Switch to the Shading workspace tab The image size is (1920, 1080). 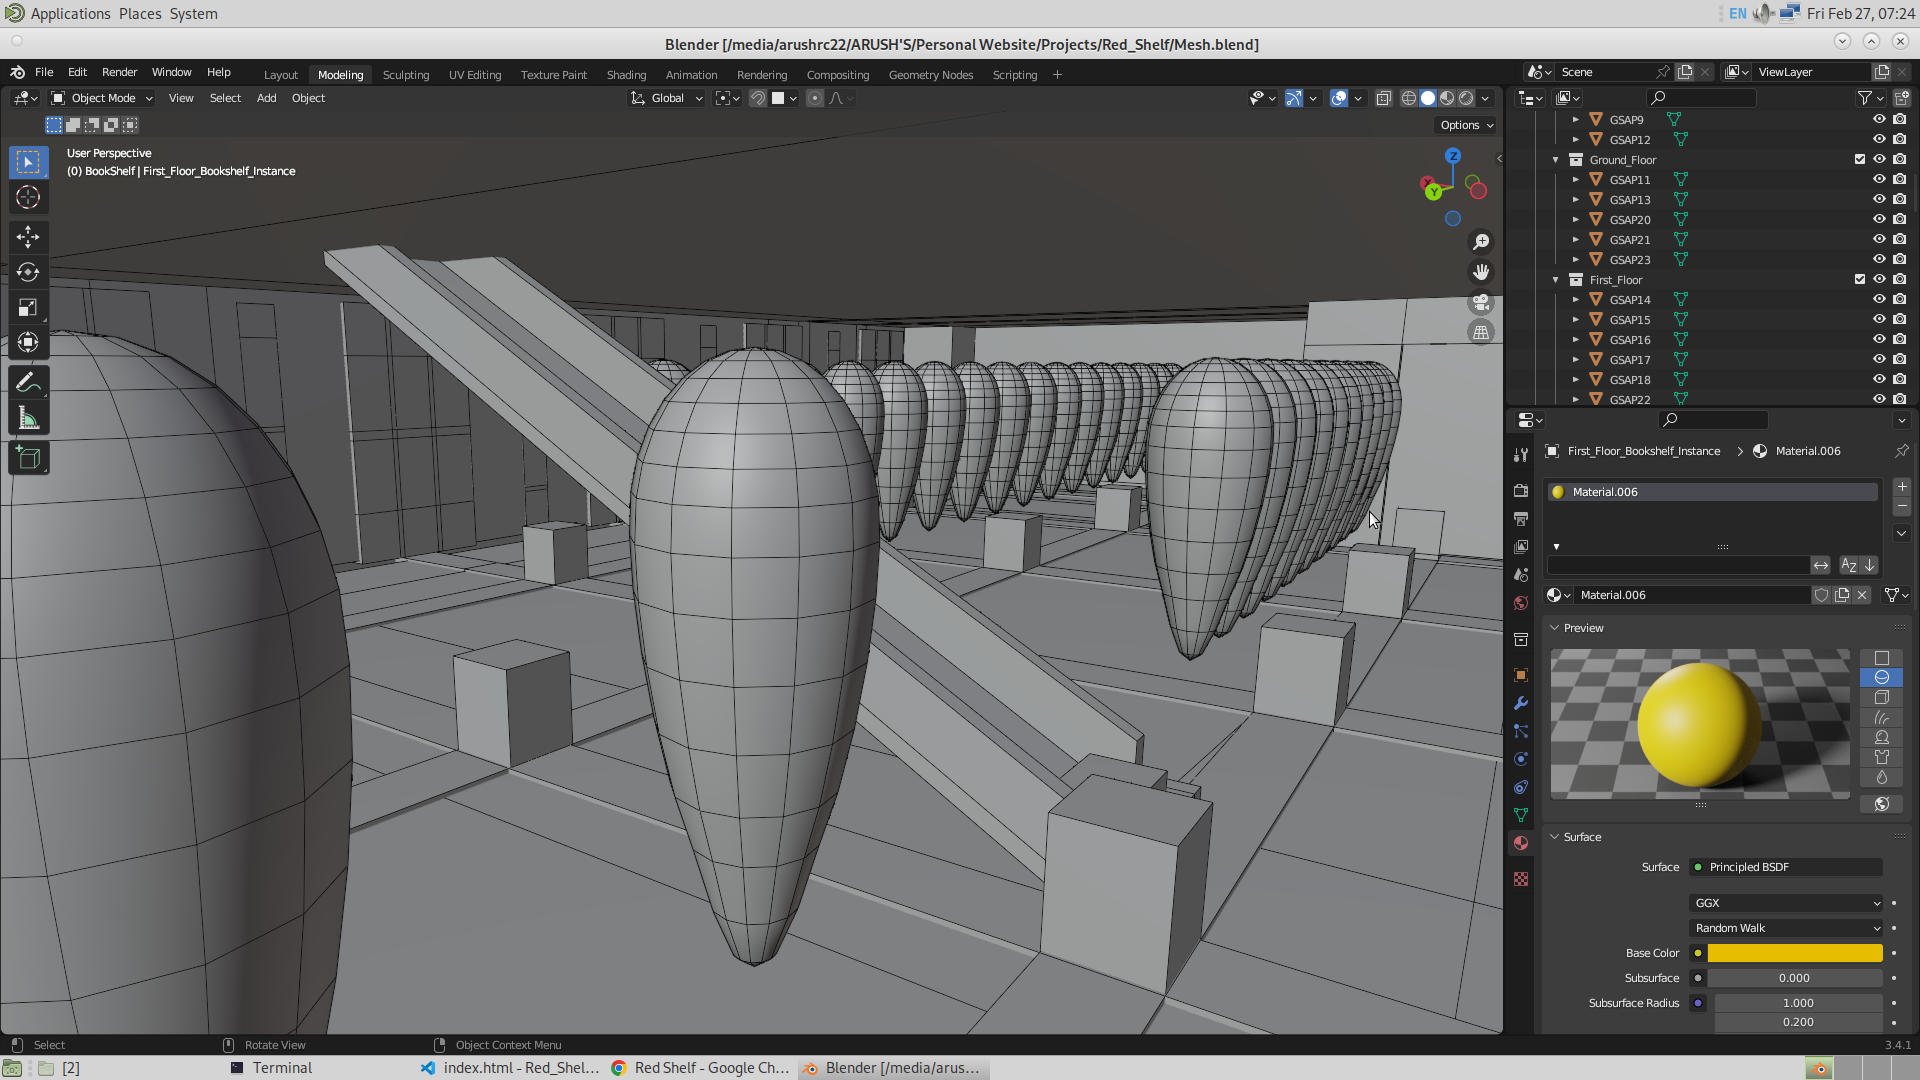click(626, 74)
